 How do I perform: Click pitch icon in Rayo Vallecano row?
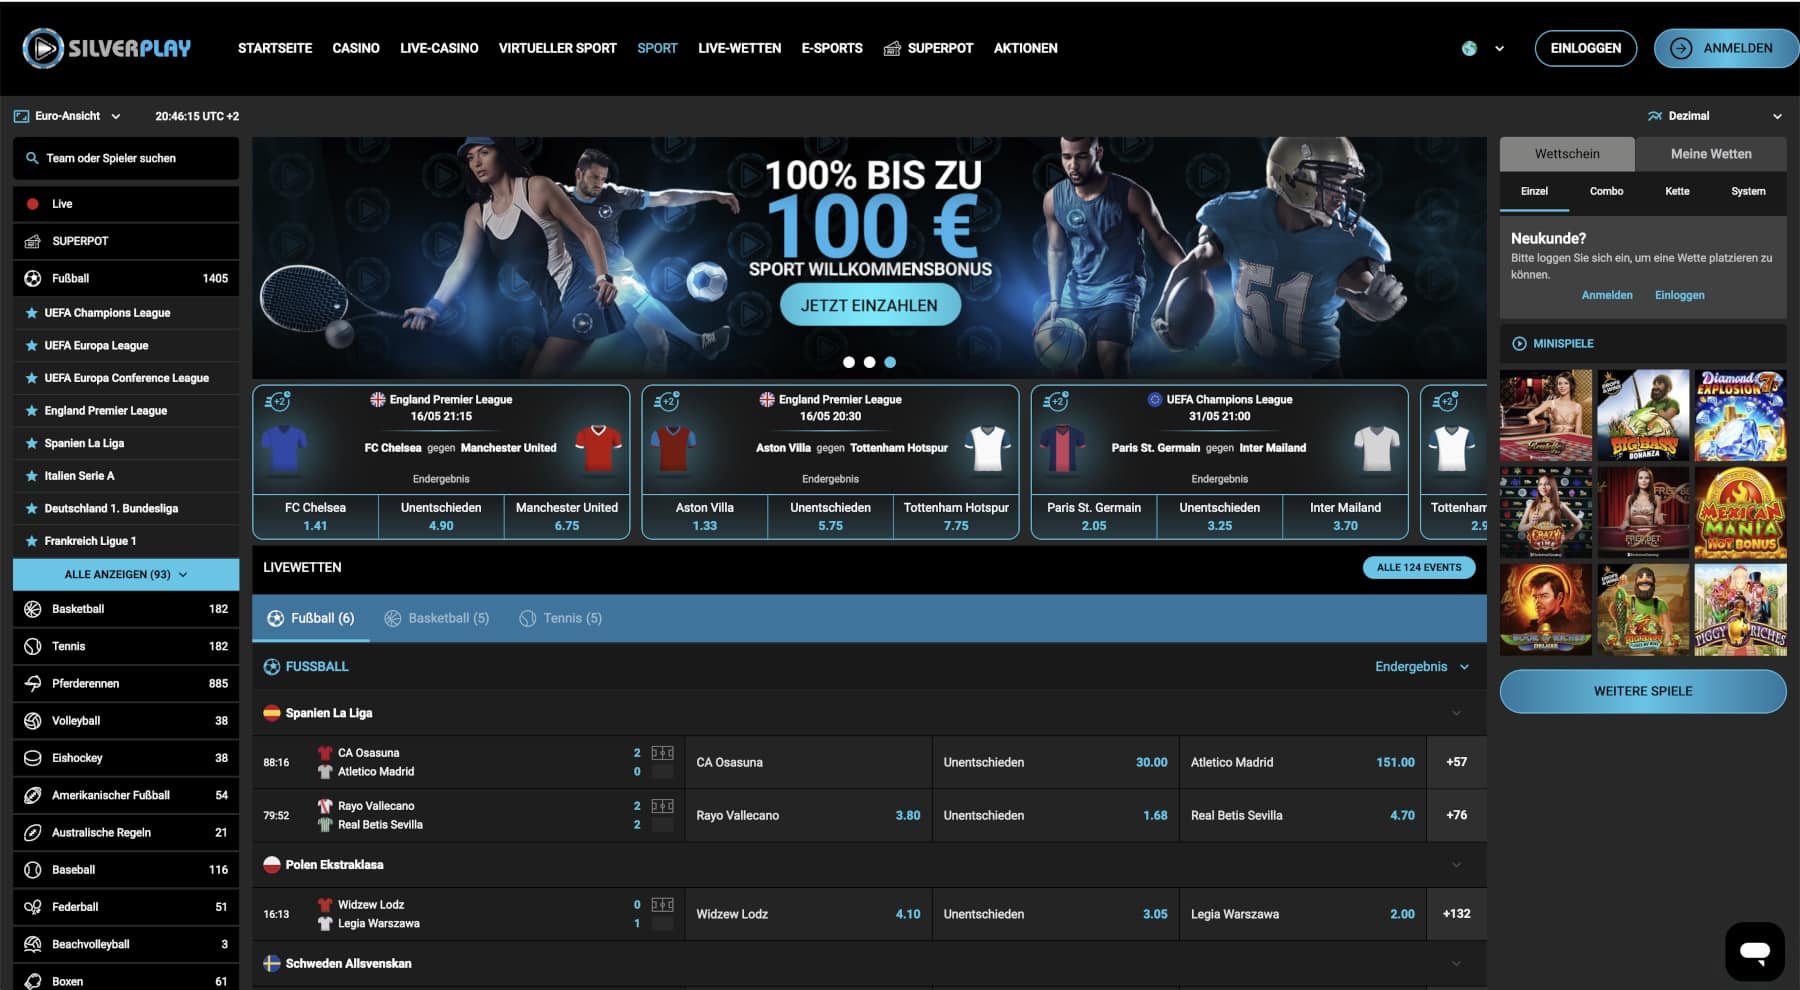pyautogui.click(x=662, y=806)
